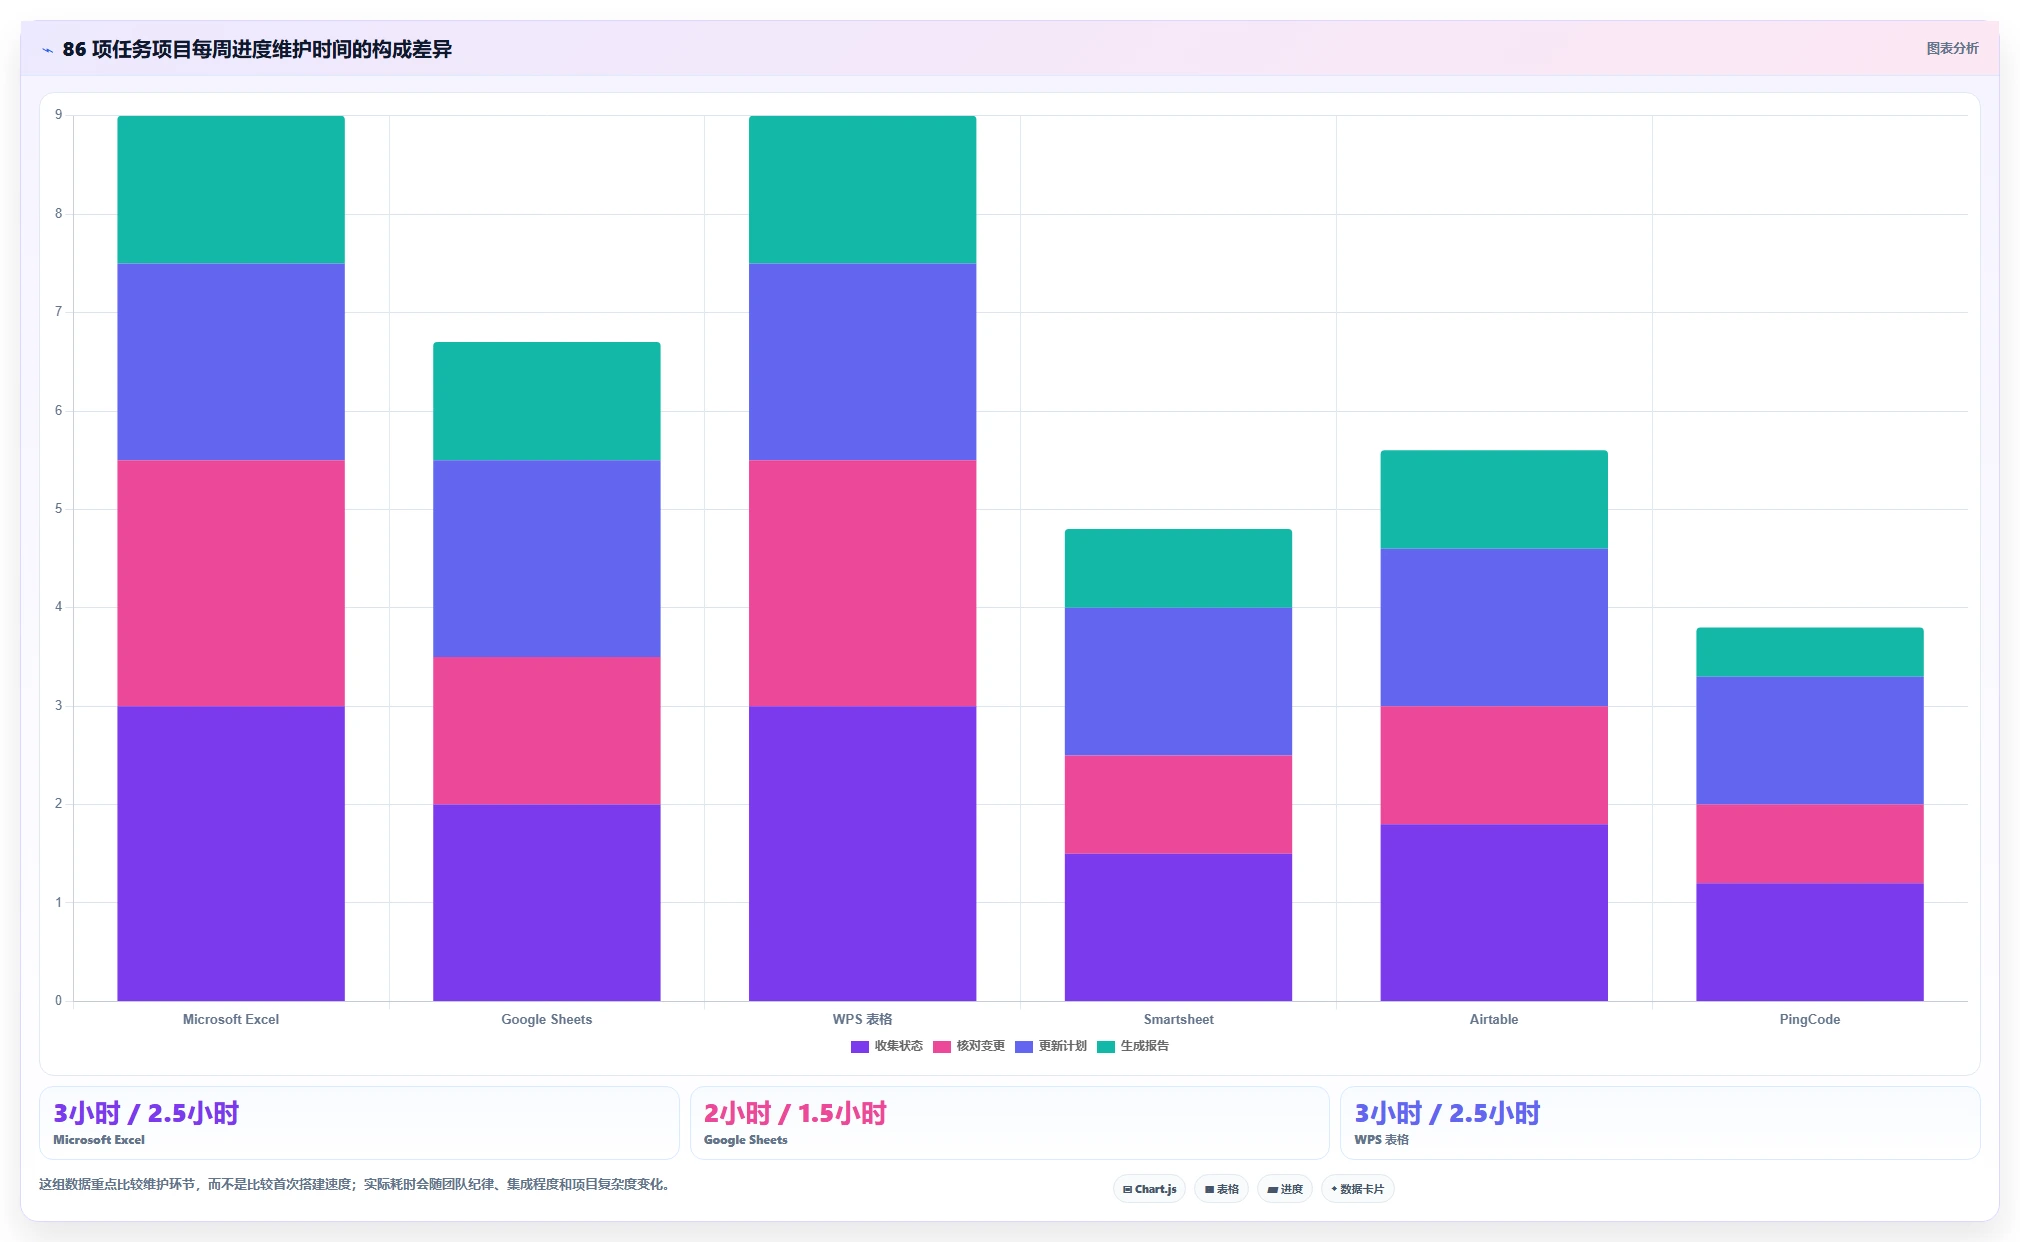Pick the purple bottom segment of the PingCode bar

pos(1810,942)
